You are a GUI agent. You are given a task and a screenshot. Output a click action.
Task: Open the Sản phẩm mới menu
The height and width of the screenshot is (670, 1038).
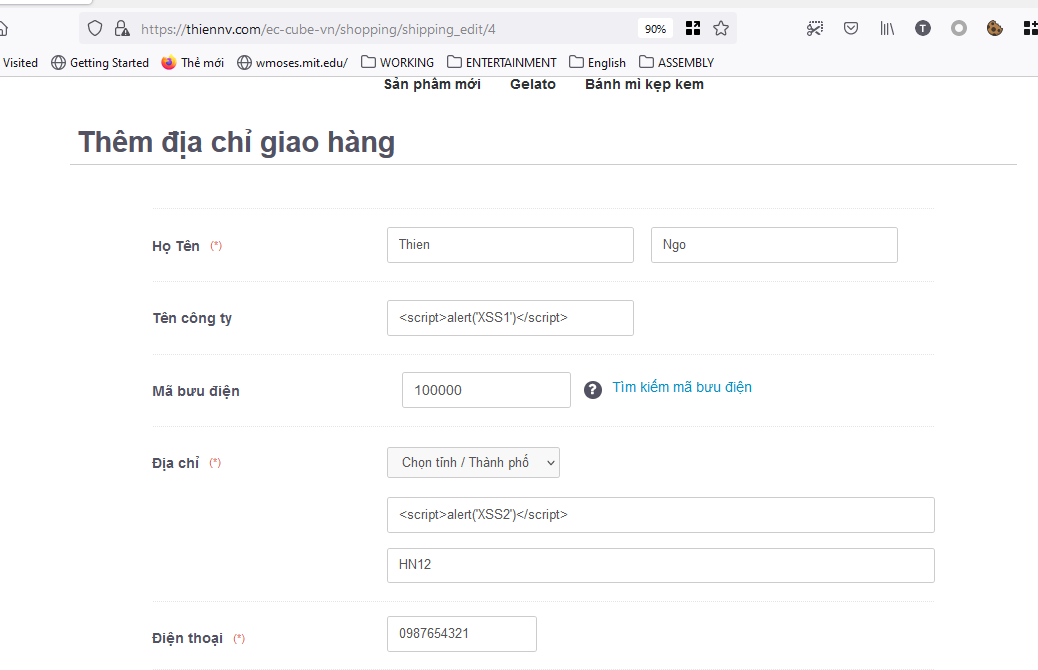pyautogui.click(x=432, y=84)
